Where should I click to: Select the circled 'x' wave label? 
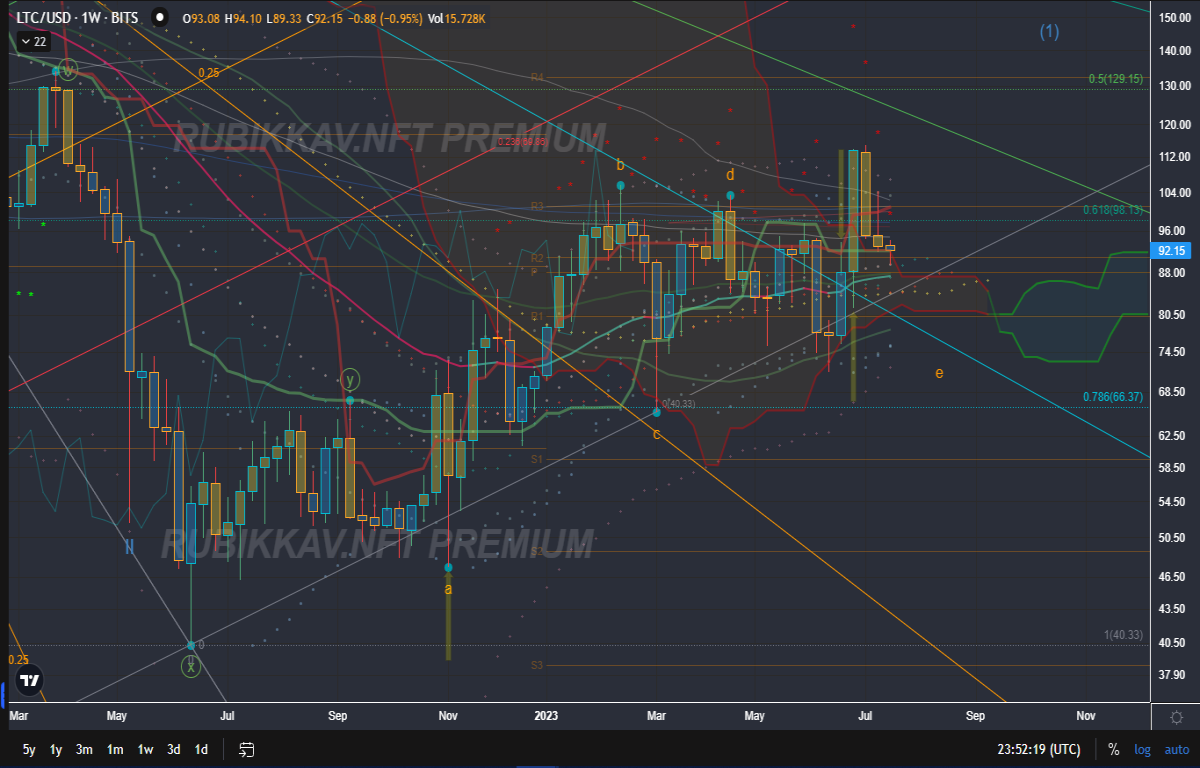click(x=190, y=667)
